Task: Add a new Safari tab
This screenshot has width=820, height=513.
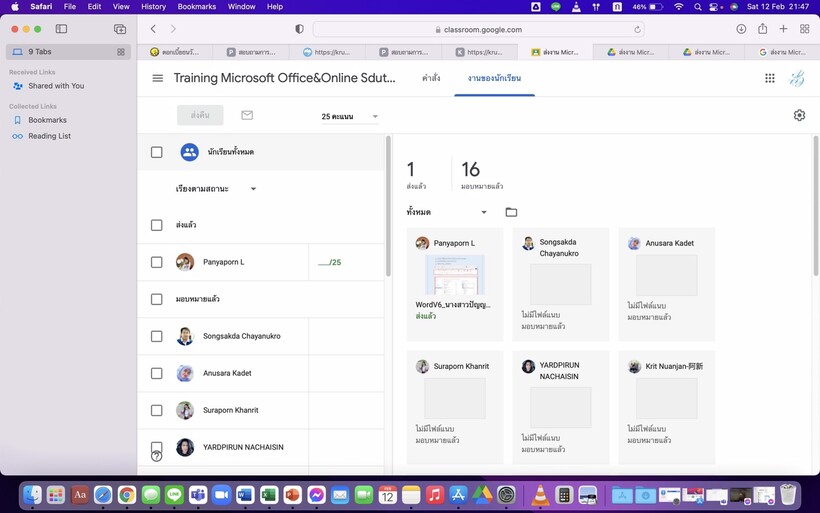Action: pyautogui.click(x=783, y=29)
